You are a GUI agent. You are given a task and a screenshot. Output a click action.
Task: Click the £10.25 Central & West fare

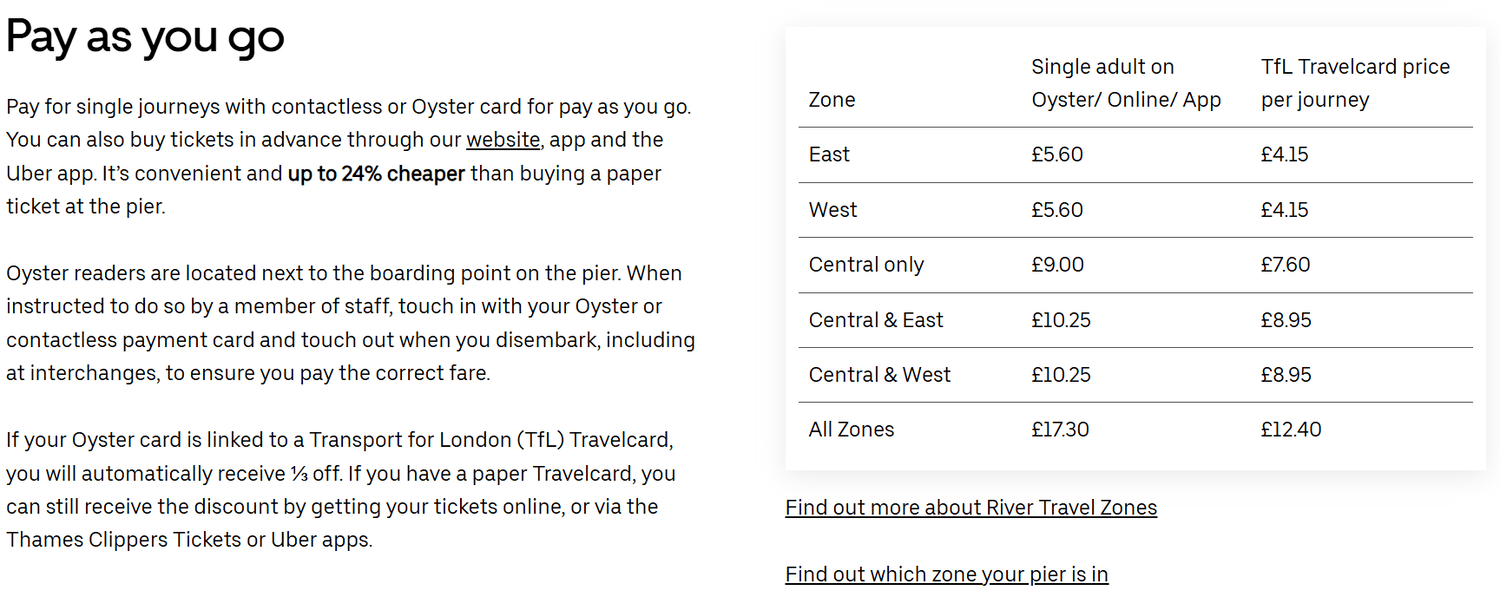pyautogui.click(x=1061, y=375)
